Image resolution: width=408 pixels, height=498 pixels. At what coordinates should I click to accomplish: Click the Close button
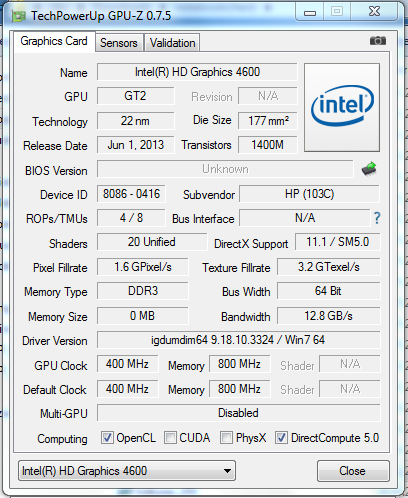[x=353, y=471]
